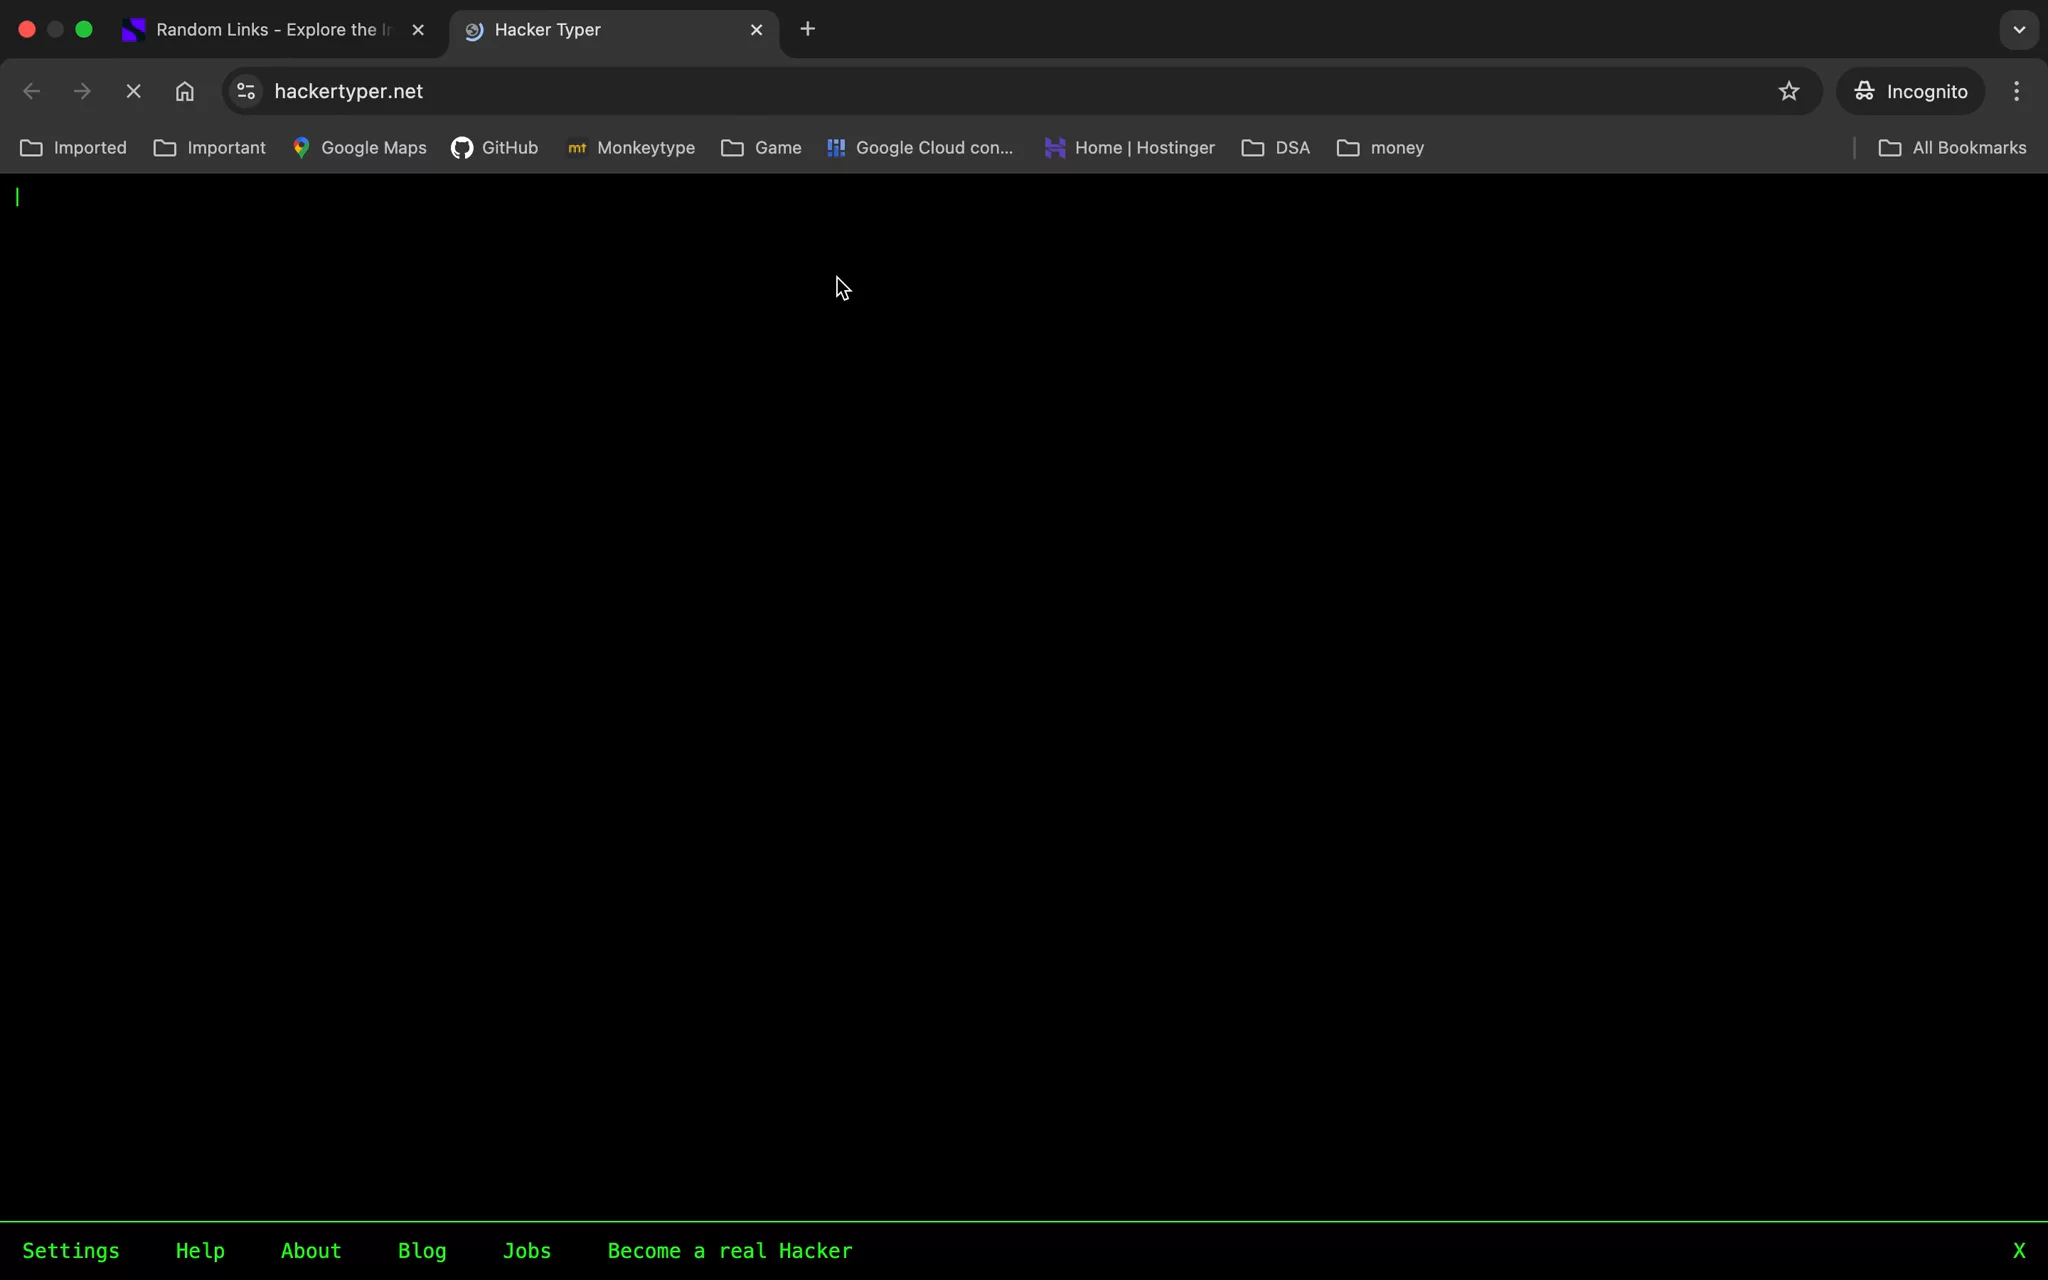Hide the footer bar with the X
Screen dimensions: 2048x1280
tap(2019, 1251)
